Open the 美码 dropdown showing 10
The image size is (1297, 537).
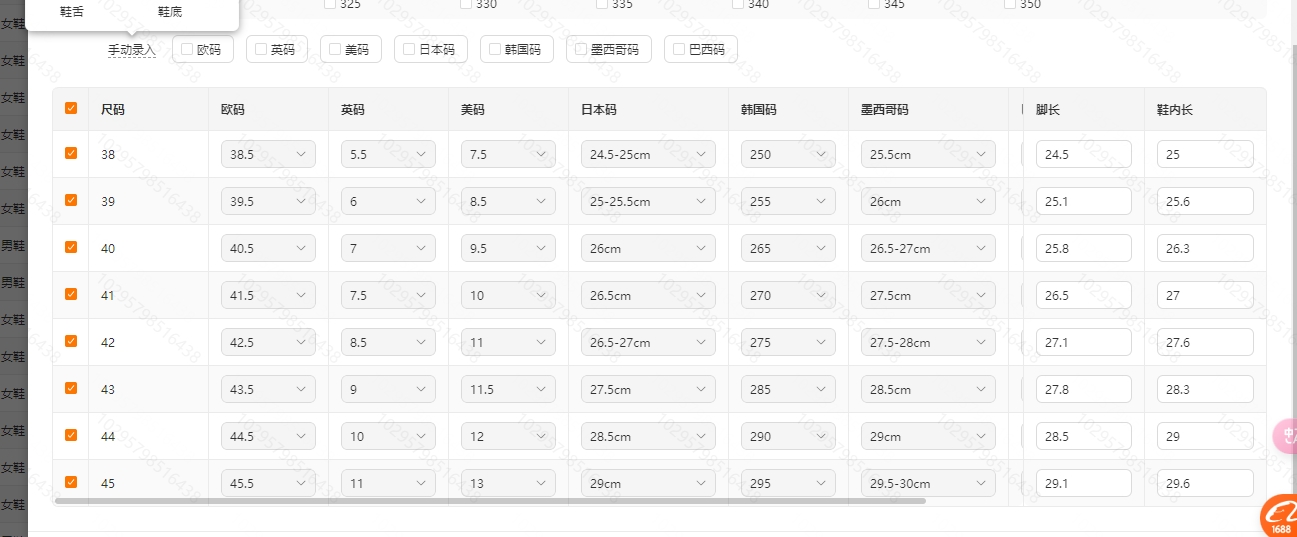click(x=508, y=295)
